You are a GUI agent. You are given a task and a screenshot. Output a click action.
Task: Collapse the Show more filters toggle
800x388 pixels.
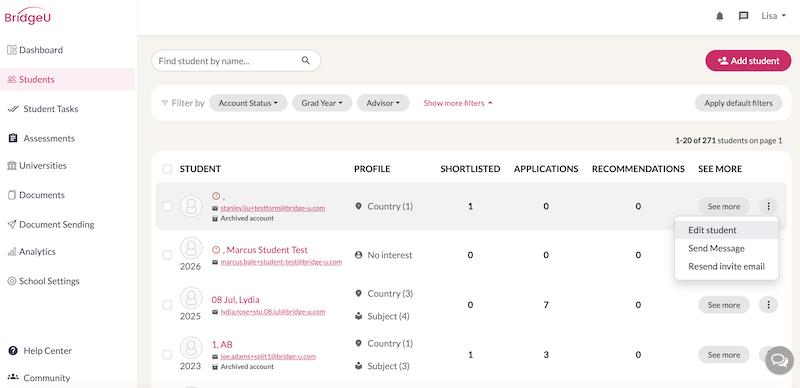click(x=458, y=103)
